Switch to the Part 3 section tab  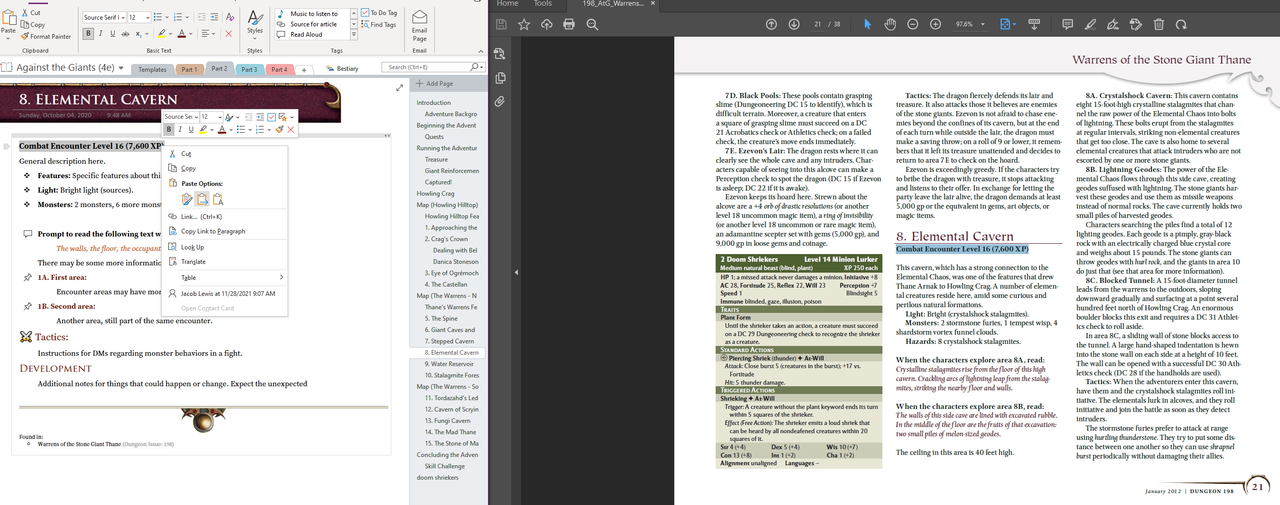pyautogui.click(x=250, y=69)
